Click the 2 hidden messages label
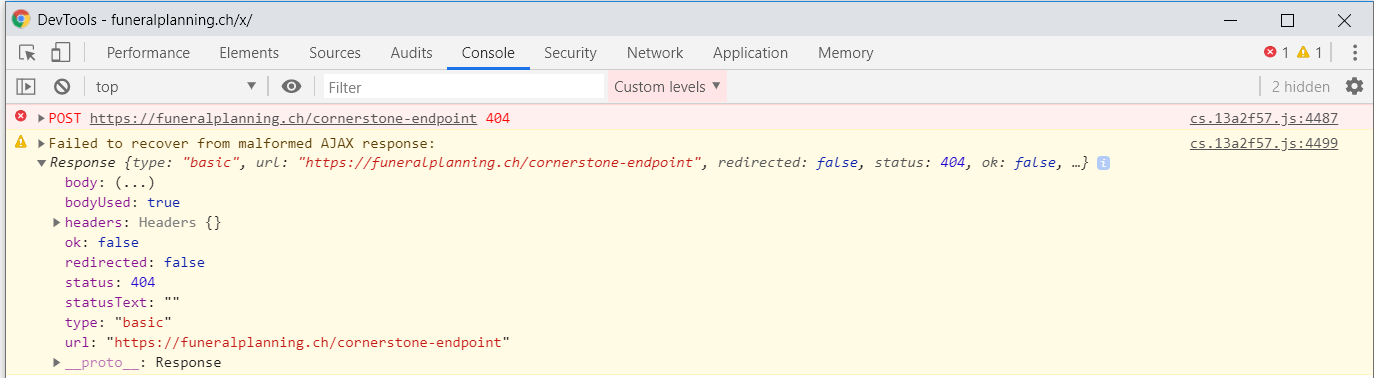Screen dimensions: 1374x378 click(x=1301, y=87)
